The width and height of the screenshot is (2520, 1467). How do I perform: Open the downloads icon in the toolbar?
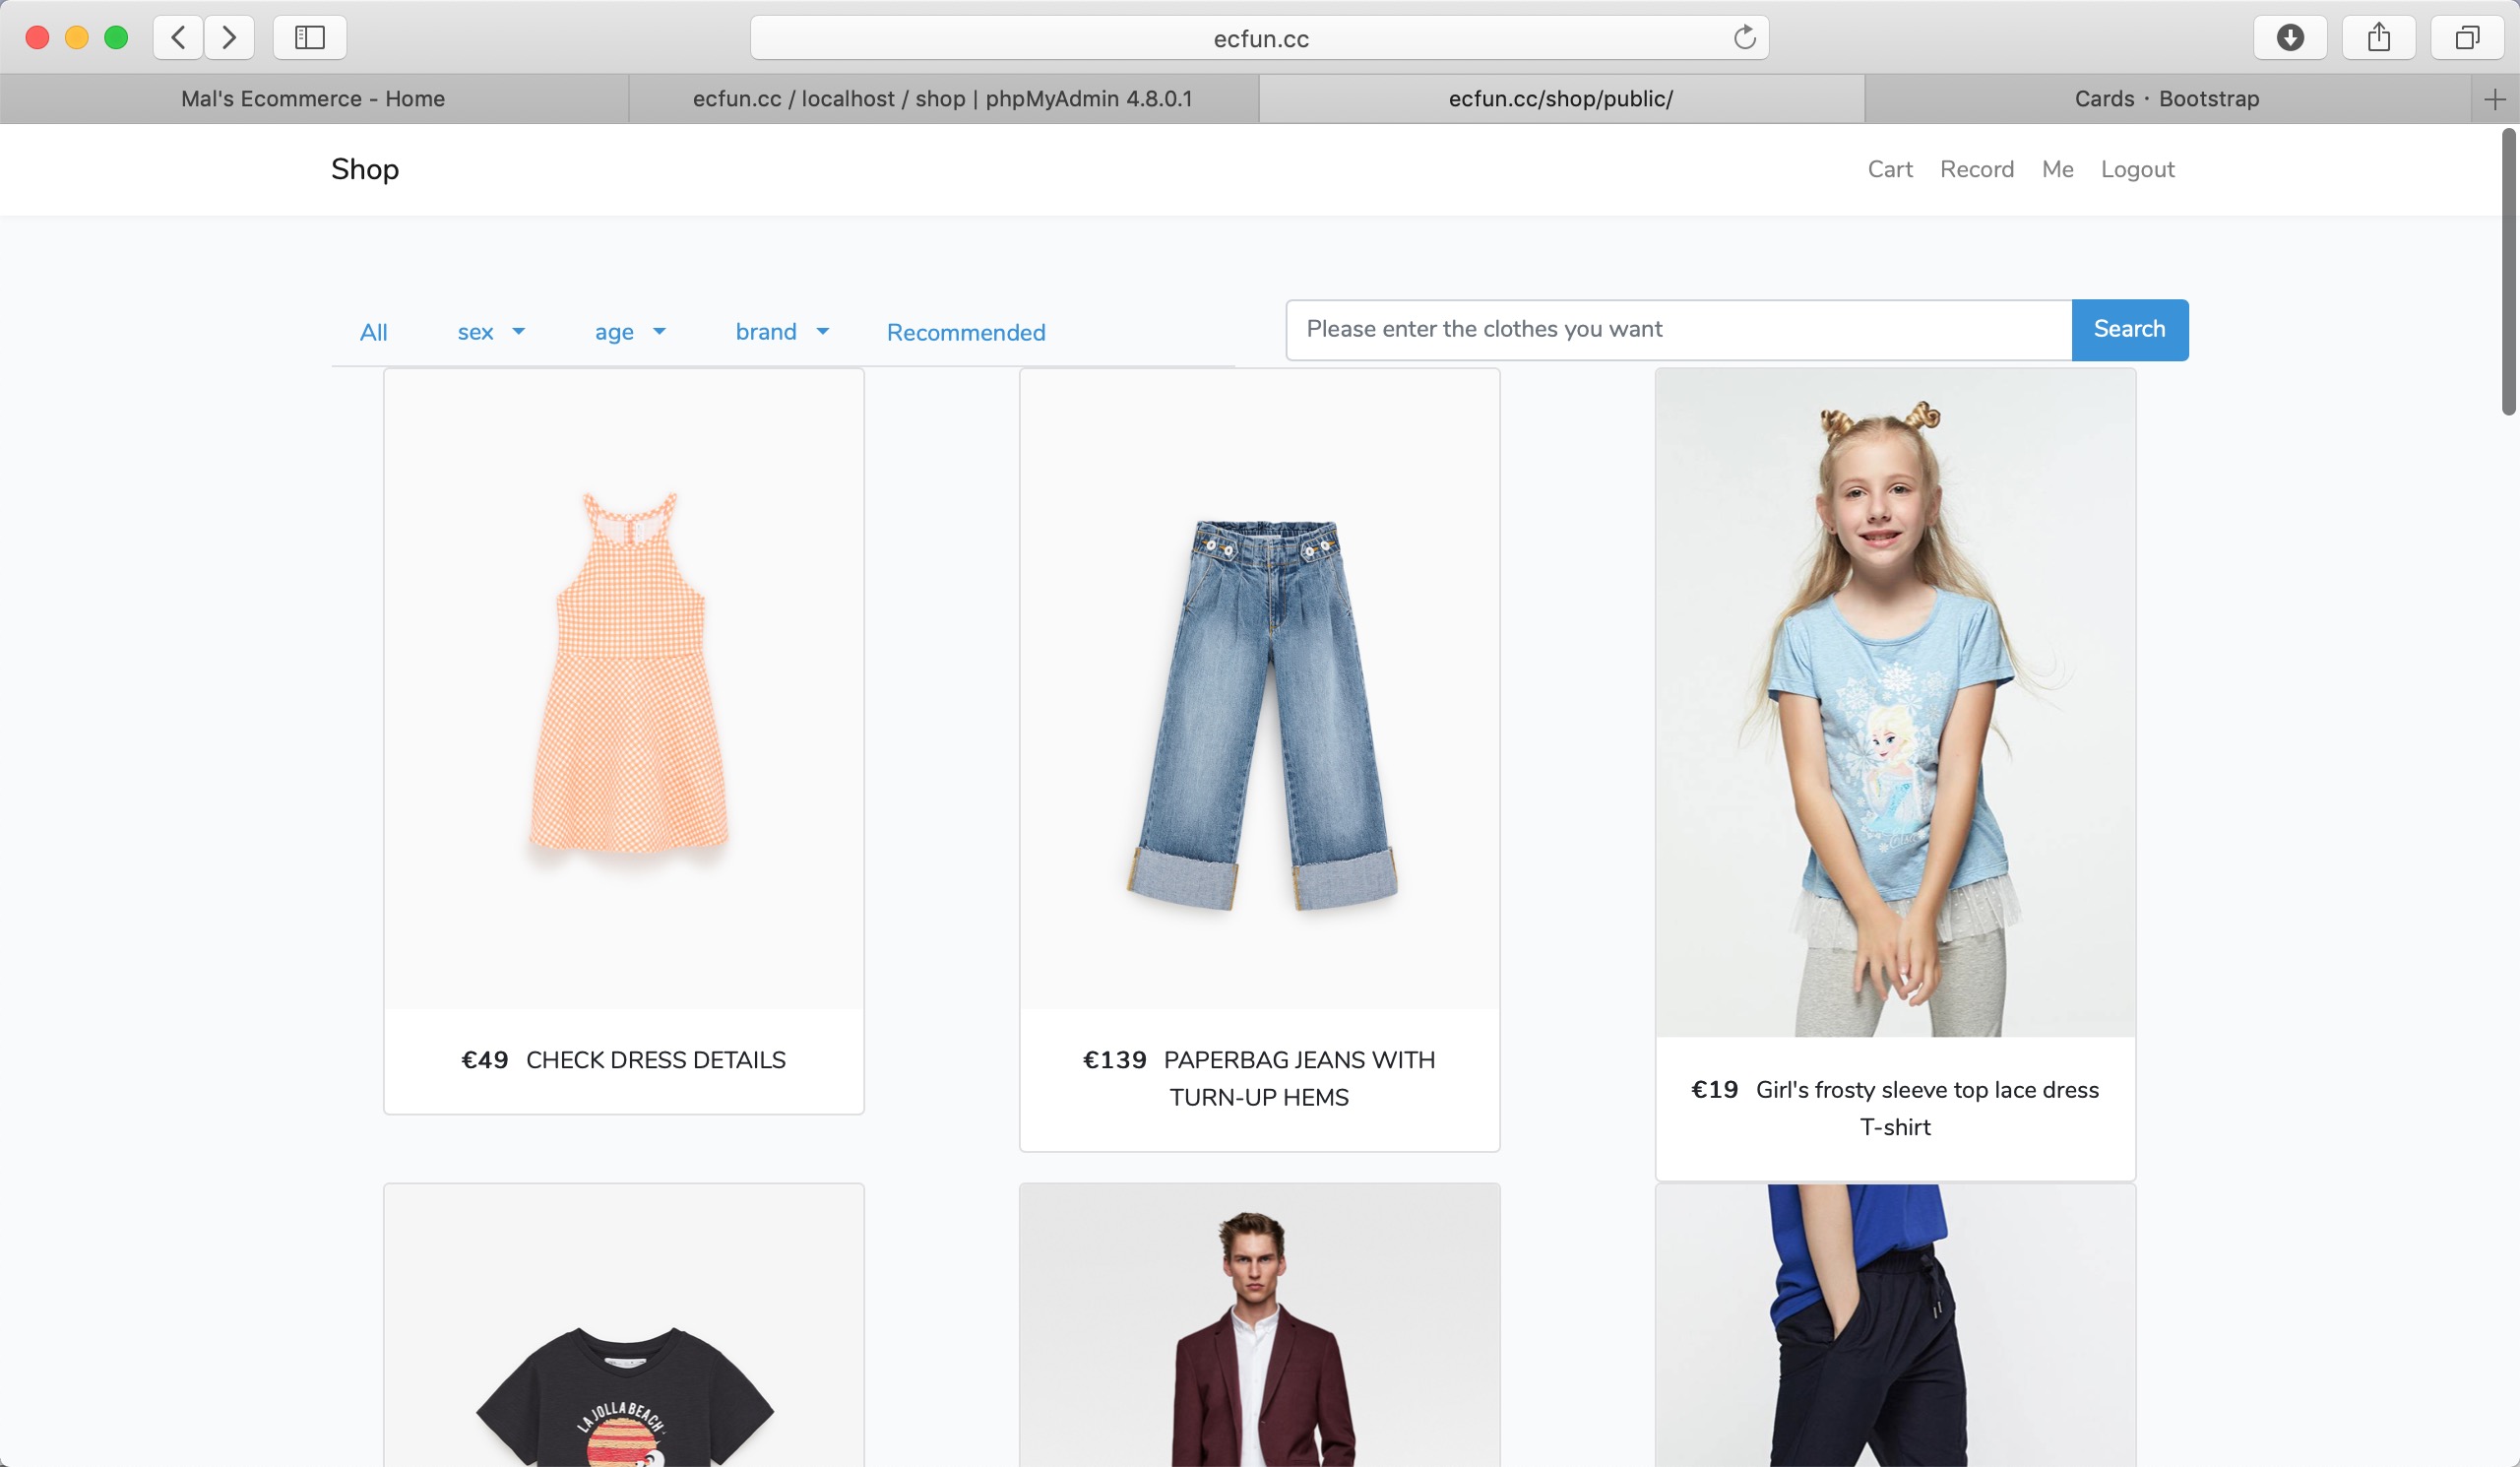tap(2289, 38)
